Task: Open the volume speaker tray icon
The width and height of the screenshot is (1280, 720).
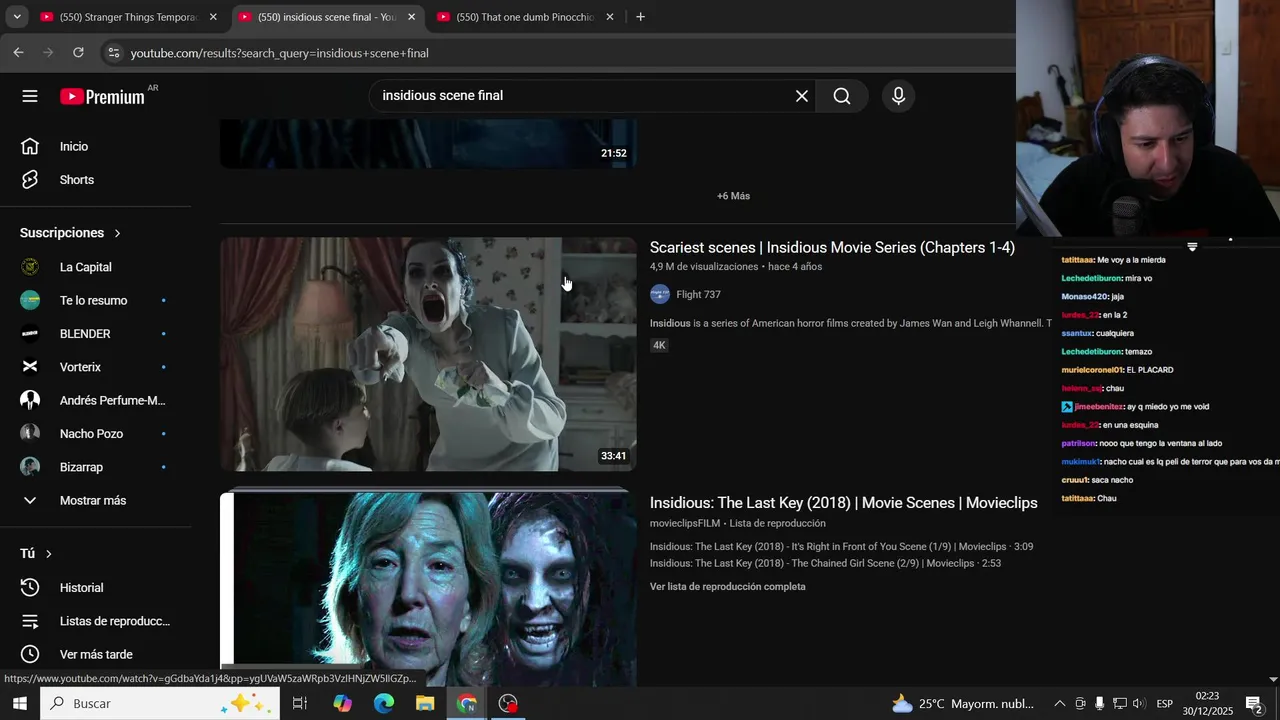Action: click(x=1139, y=704)
